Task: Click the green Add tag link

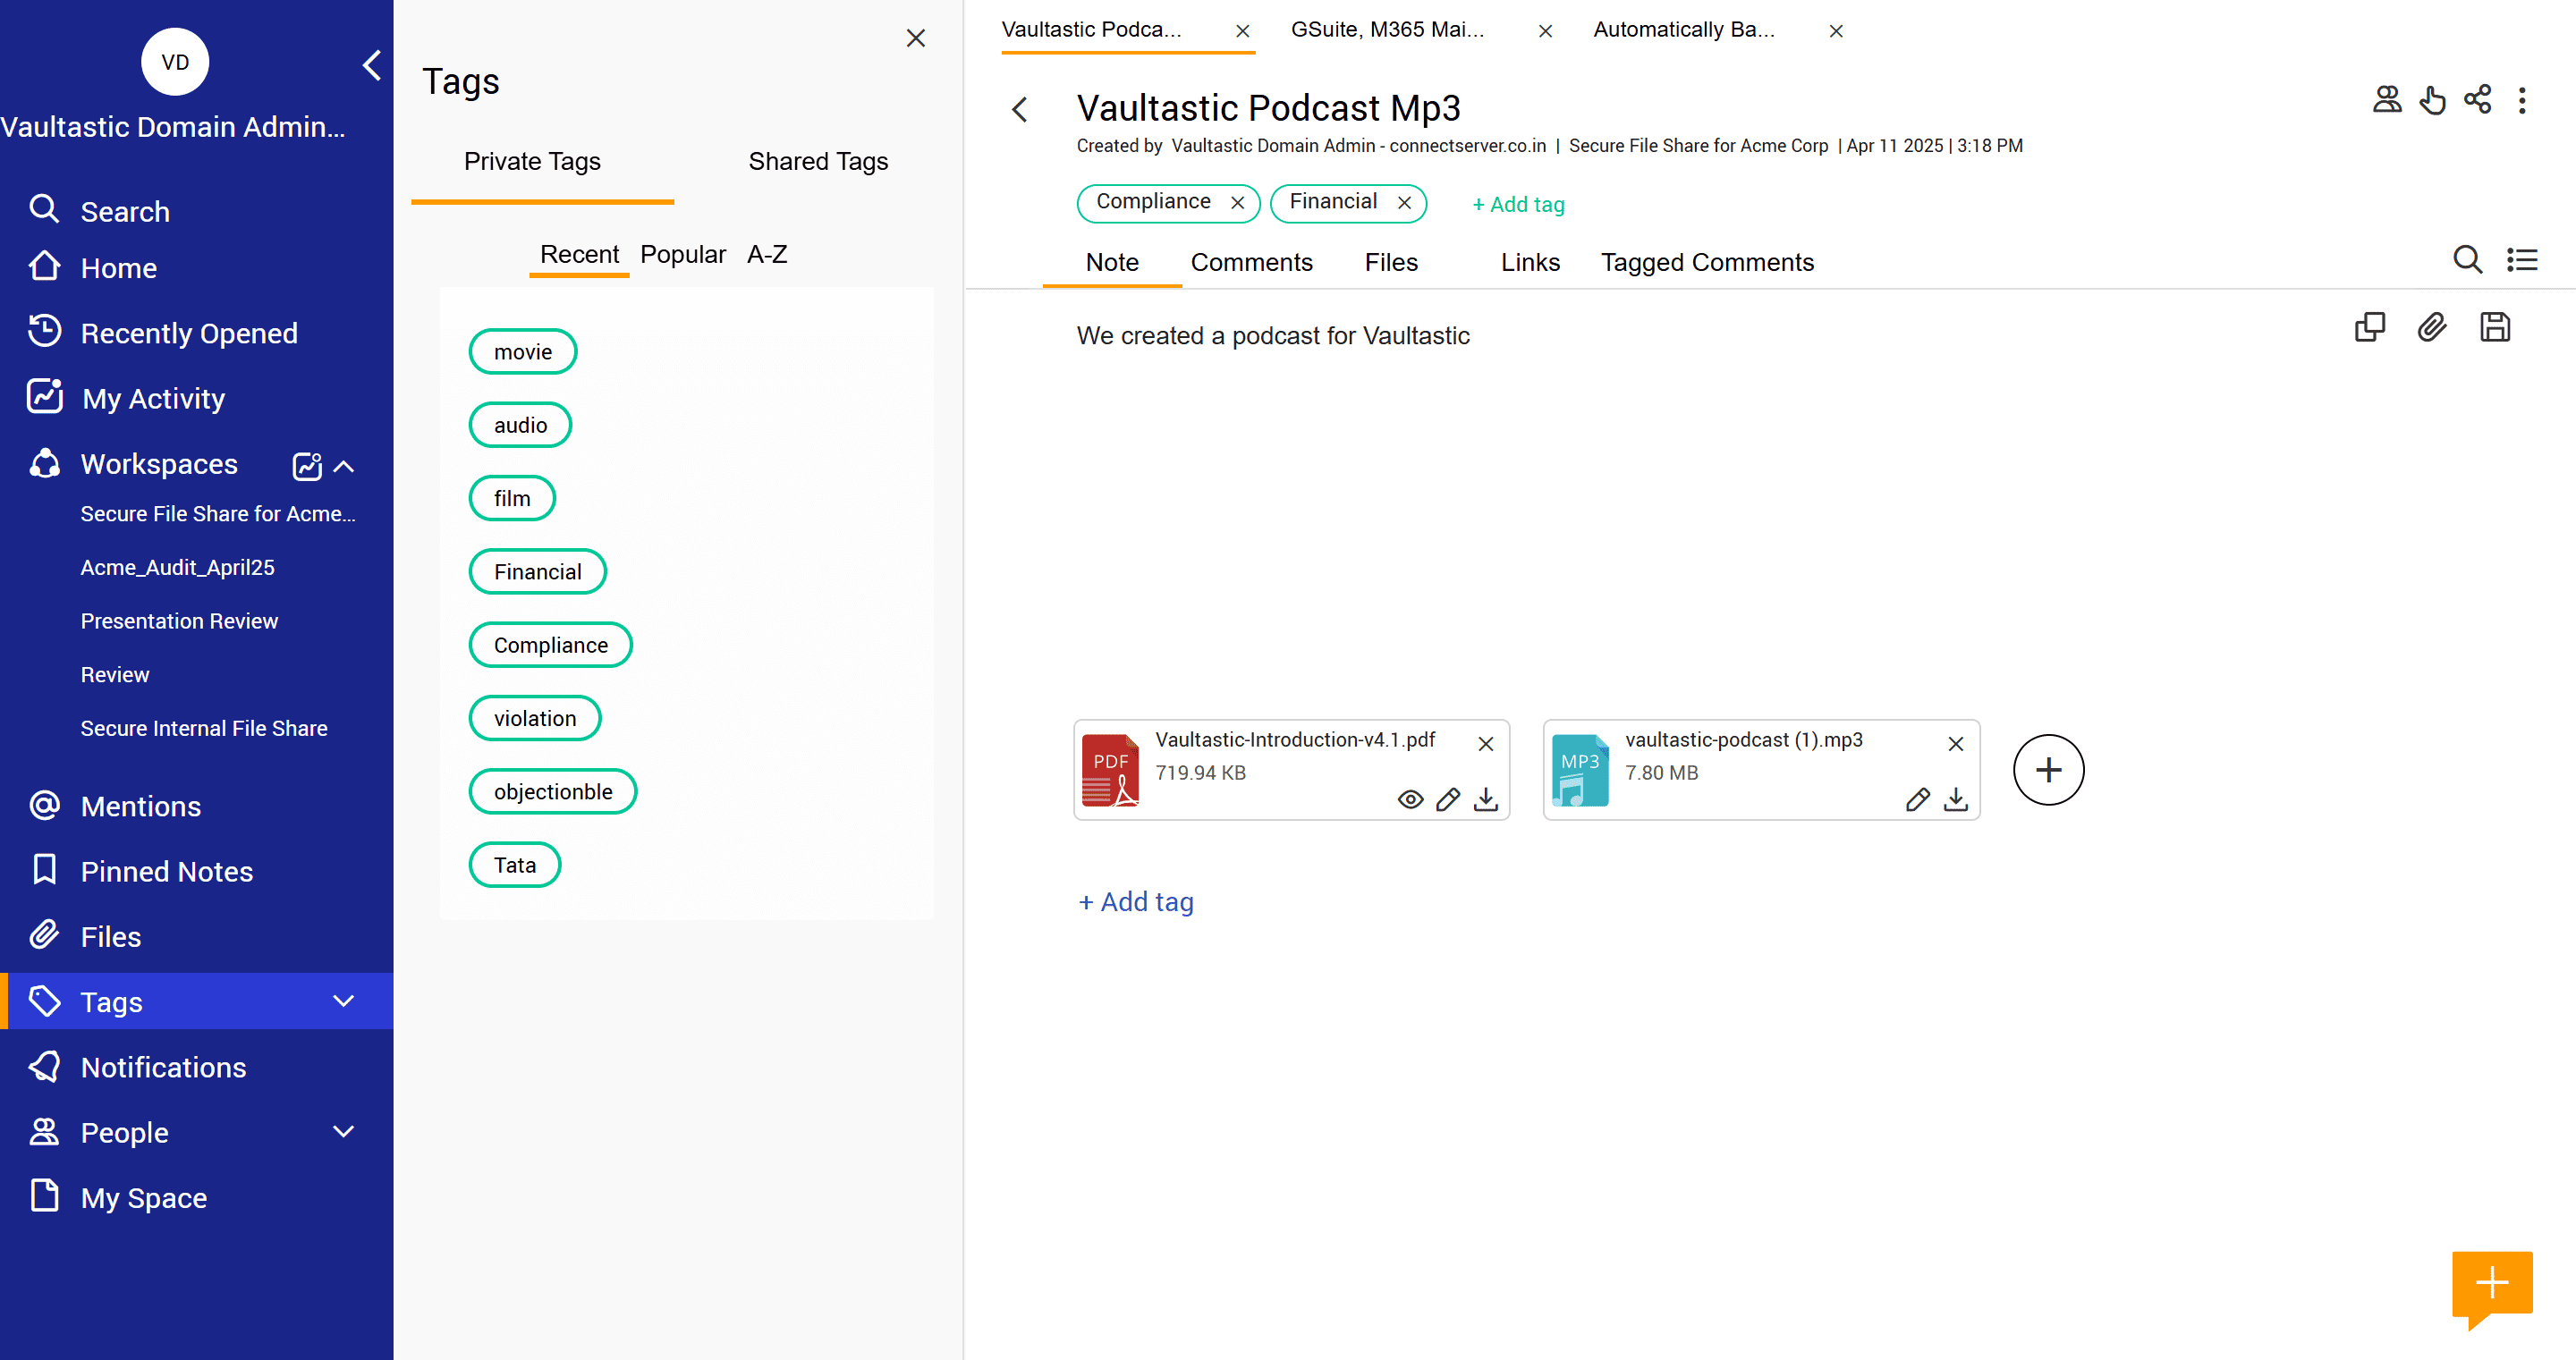Action: click(1517, 204)
